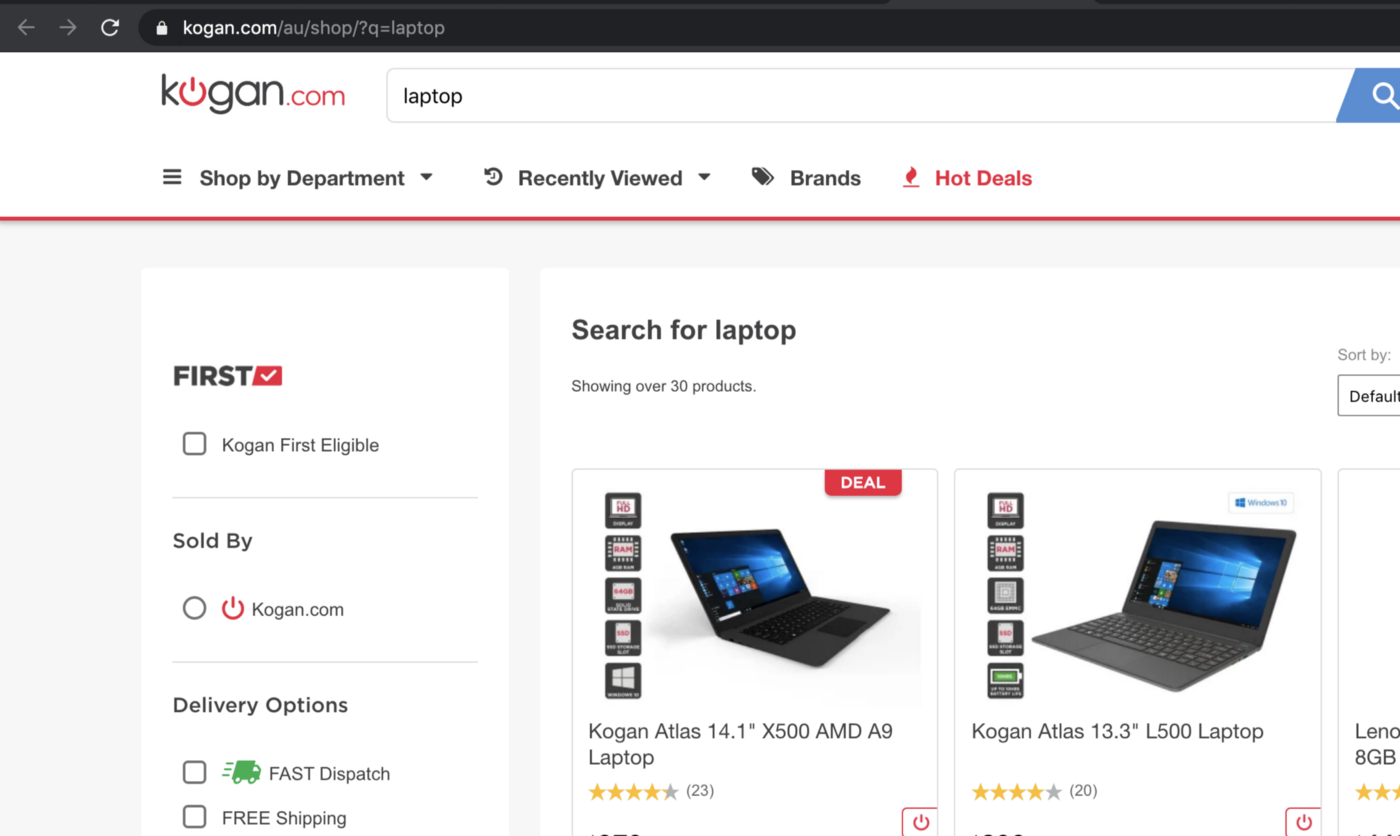The width and height of the screenshot is (1400, 836).
Task: Click the red power icon on Atlas 14.1" card
Action: 920,822
